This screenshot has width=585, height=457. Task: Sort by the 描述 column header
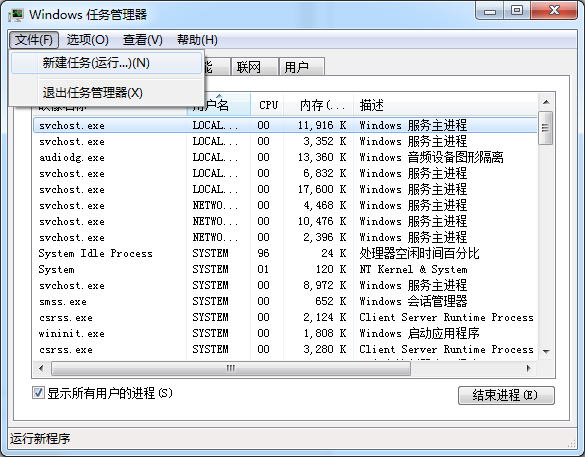445,105
